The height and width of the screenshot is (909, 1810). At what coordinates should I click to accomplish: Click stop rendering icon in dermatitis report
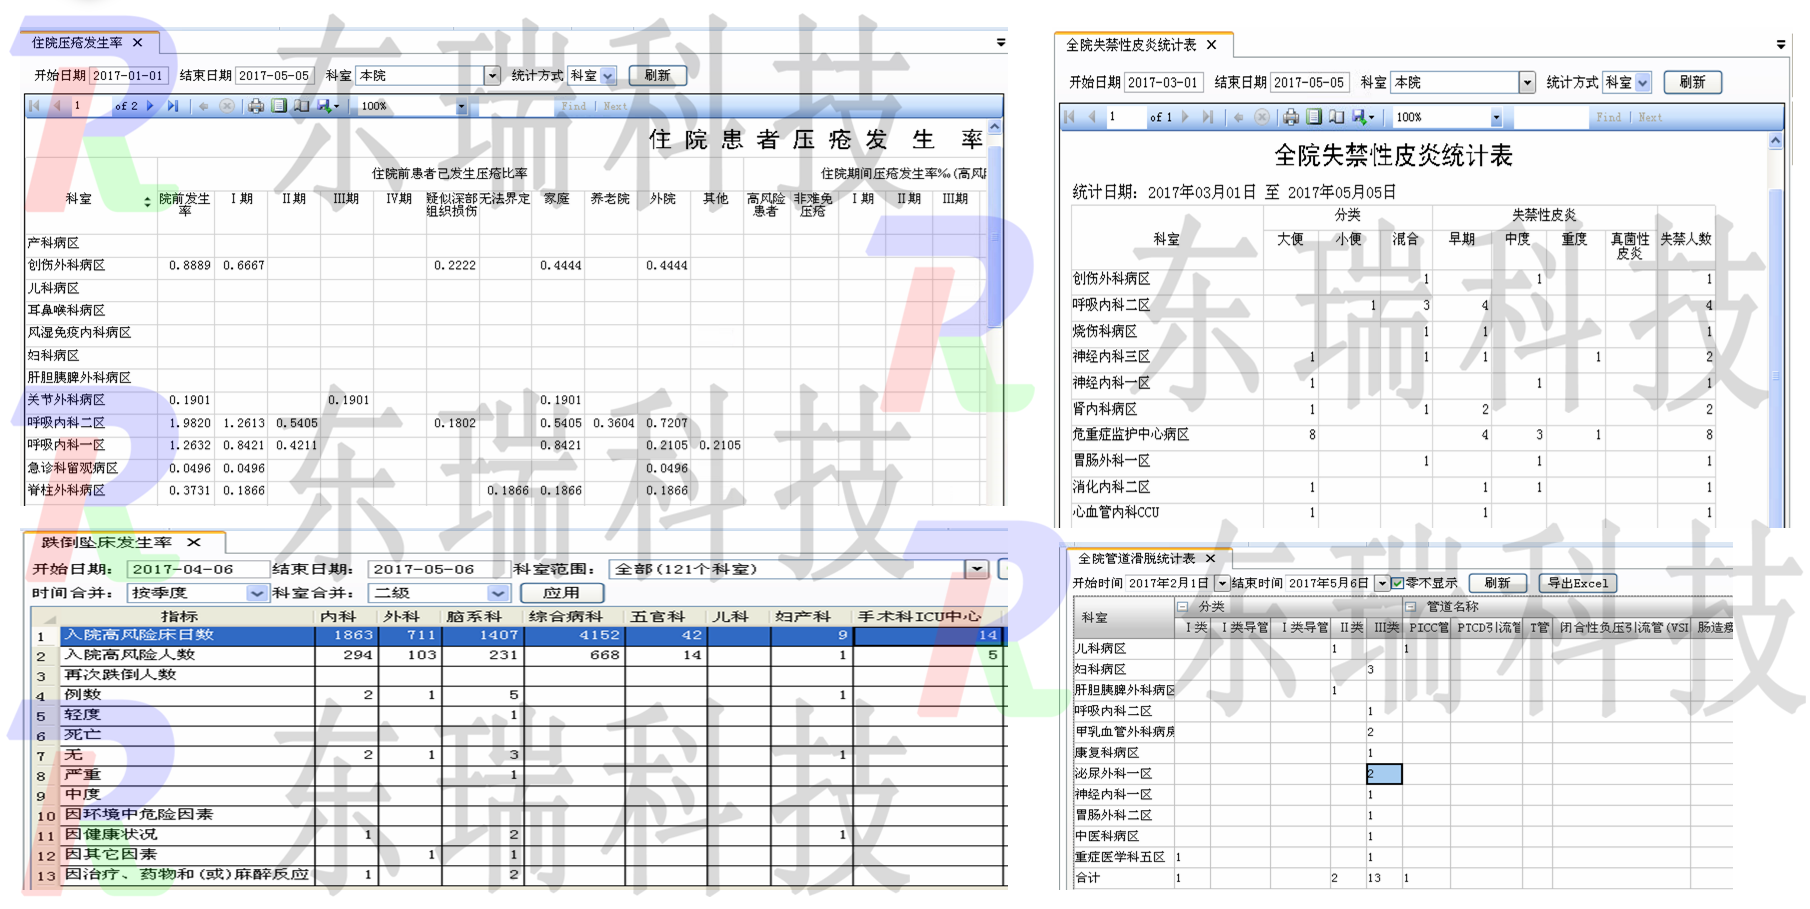point(1262,117)
